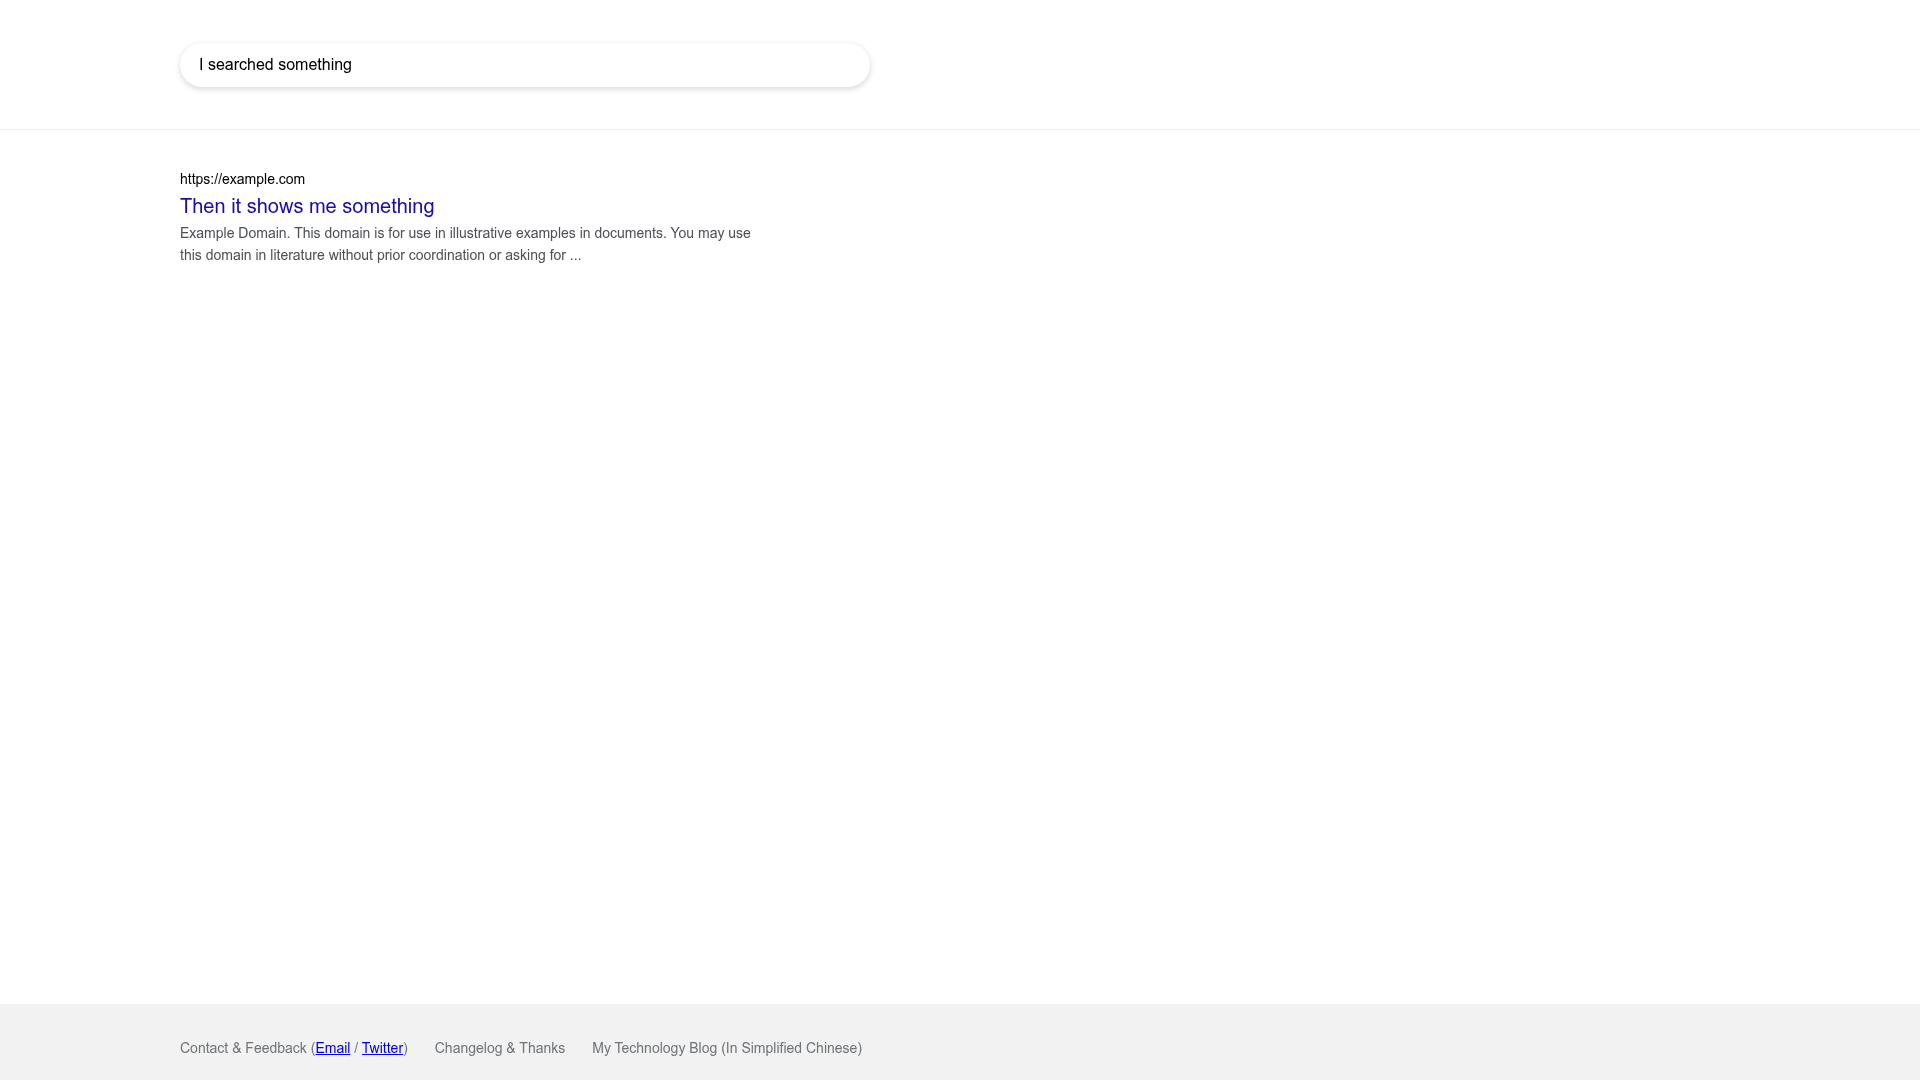Click '(In Simplified Chinese)' in the footer
Viewport: 1920px width, 1080px height.
[791, 1048]
